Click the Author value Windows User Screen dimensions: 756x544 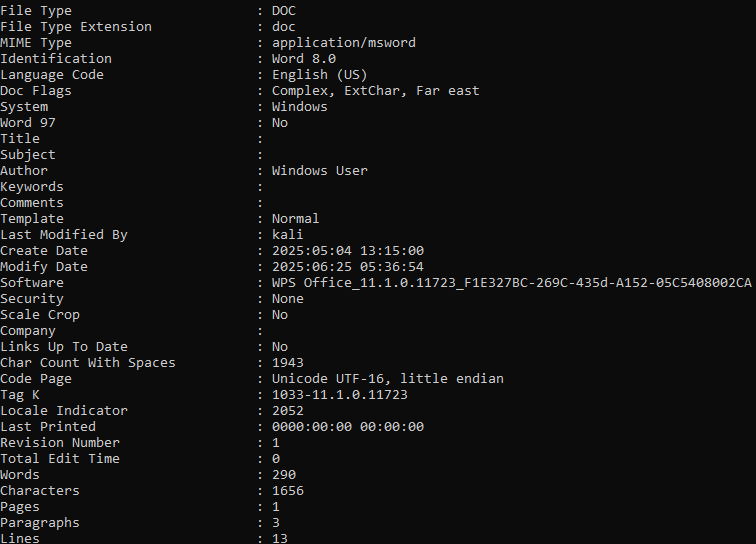pyautogui.click(x=320, y=171)
